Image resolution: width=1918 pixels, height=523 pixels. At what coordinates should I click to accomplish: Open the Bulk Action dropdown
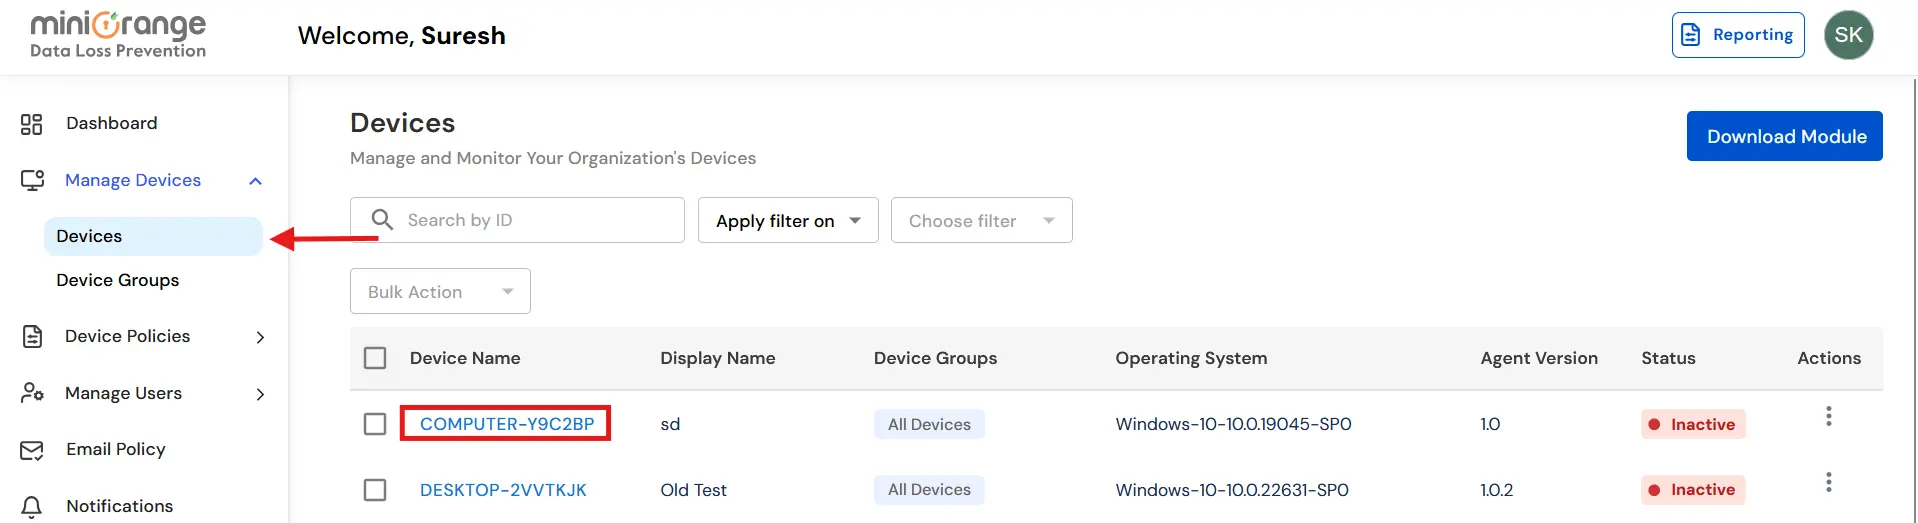tap(440, 291)
